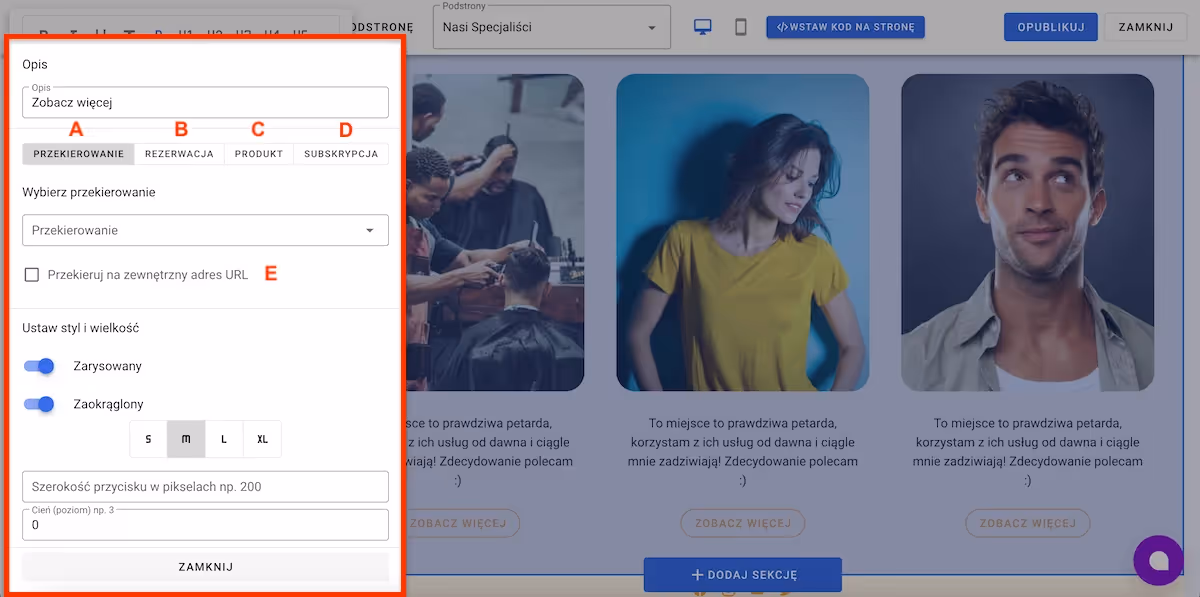Switch to desktop preview icon
This screenshot has width=1200, height=597.
coord(703,27)
